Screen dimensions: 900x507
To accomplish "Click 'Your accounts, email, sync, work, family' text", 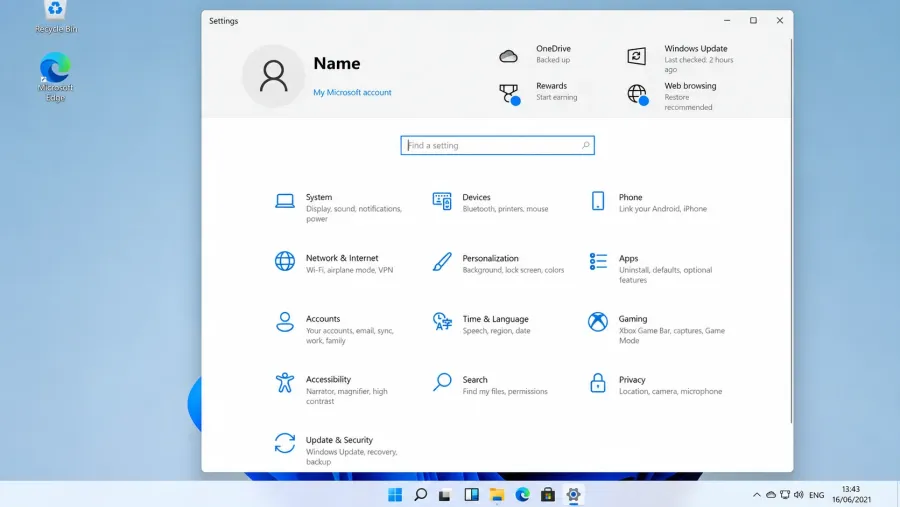I will (x=350, y=335).
